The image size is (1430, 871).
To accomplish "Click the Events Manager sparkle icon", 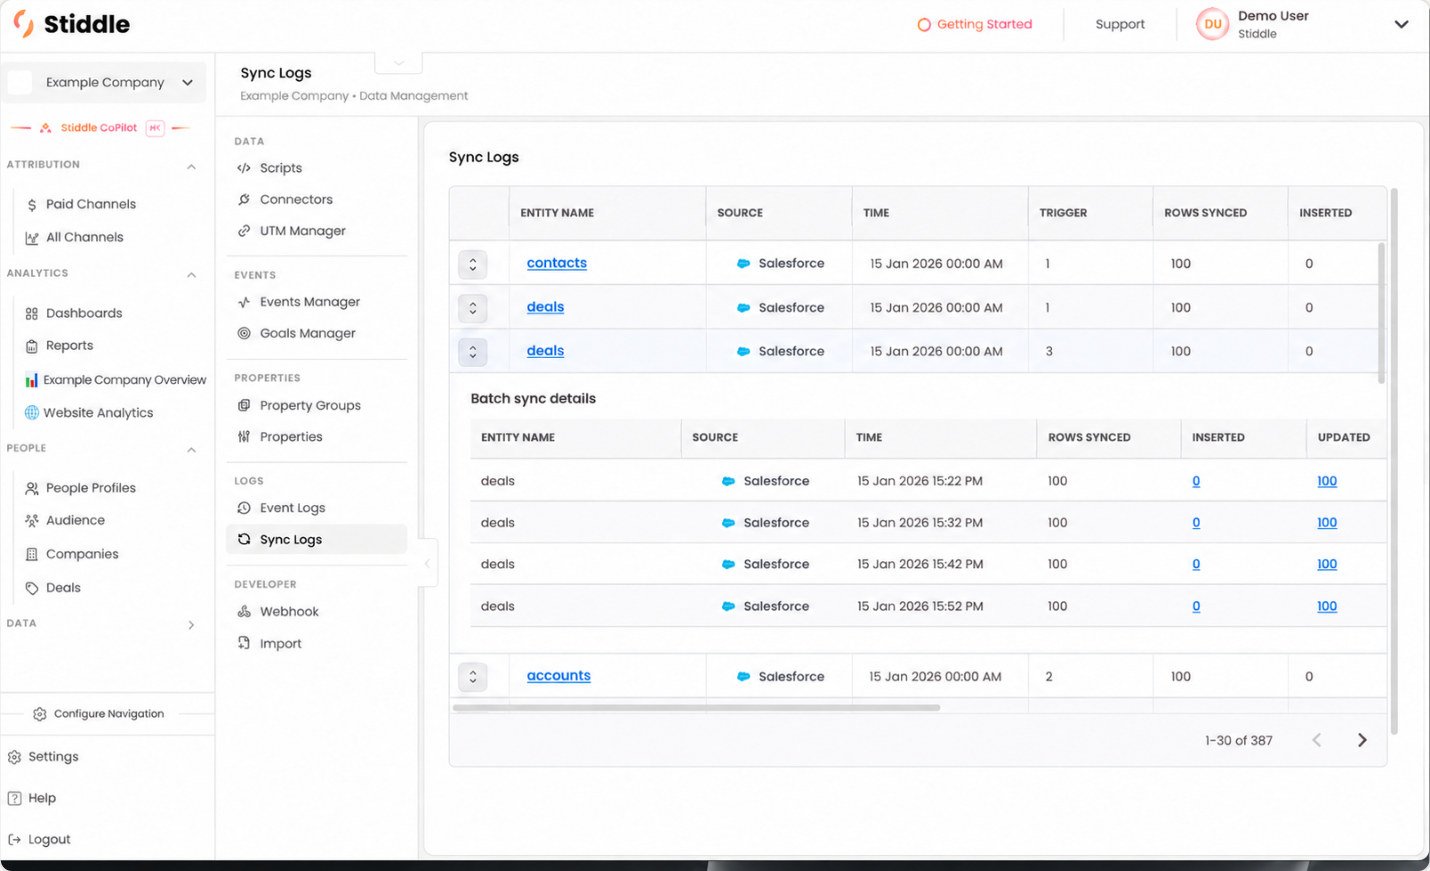I will click(x=244, y=302).
